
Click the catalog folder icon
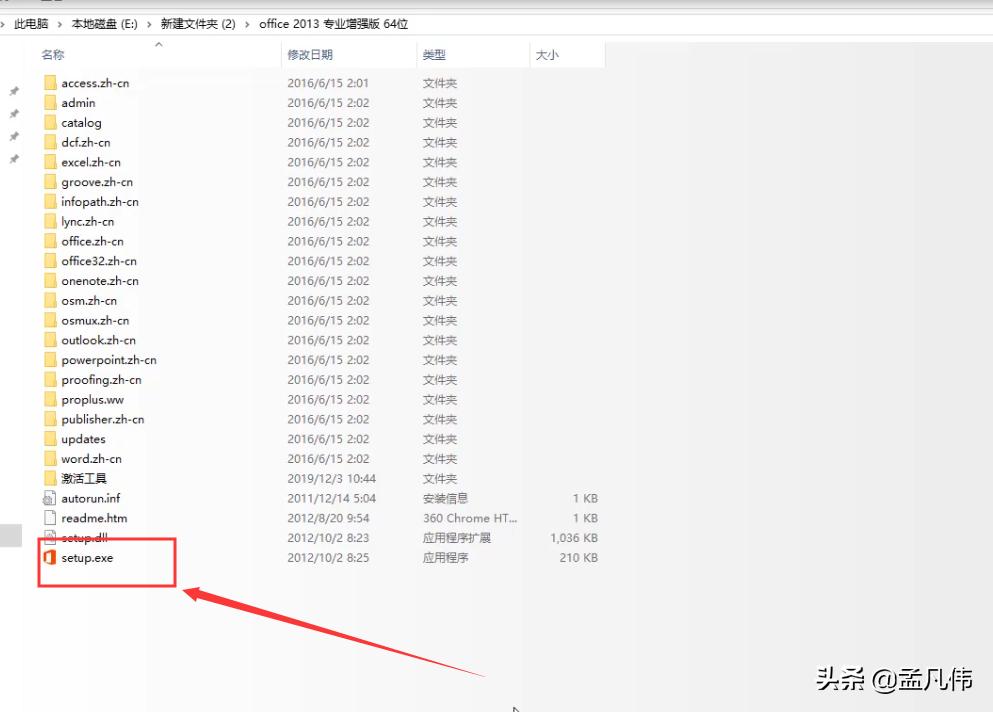coord(51,122)
